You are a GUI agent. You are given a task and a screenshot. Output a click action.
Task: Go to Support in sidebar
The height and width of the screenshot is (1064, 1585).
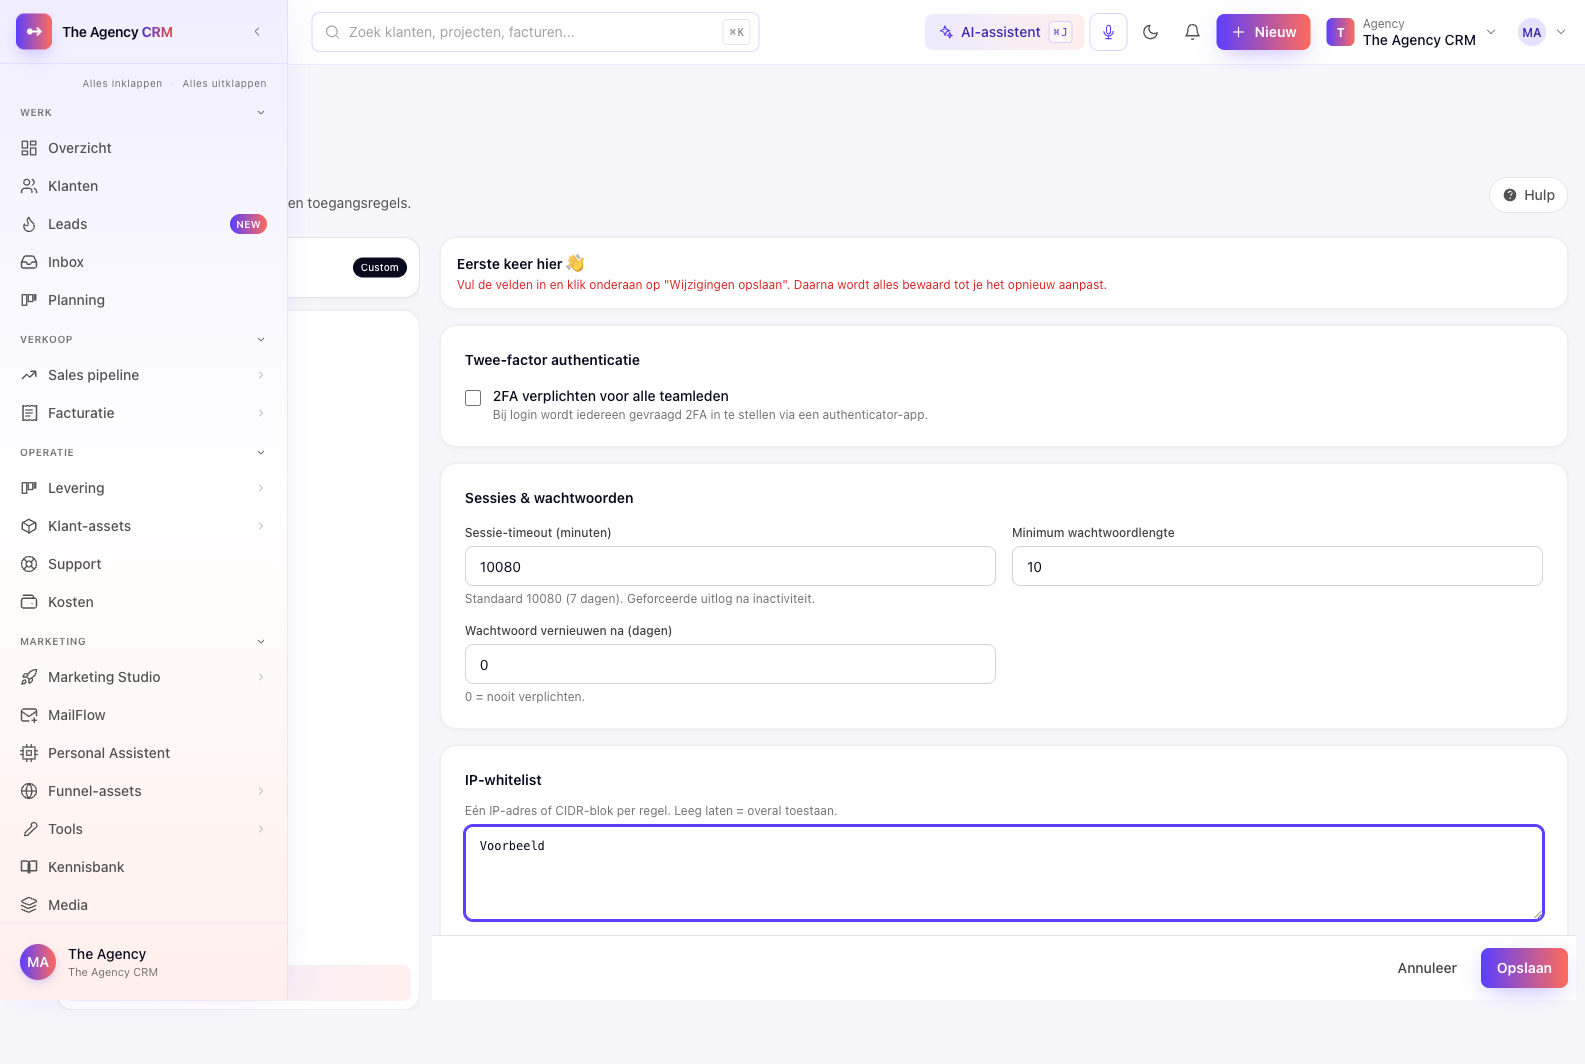[143, 564]
